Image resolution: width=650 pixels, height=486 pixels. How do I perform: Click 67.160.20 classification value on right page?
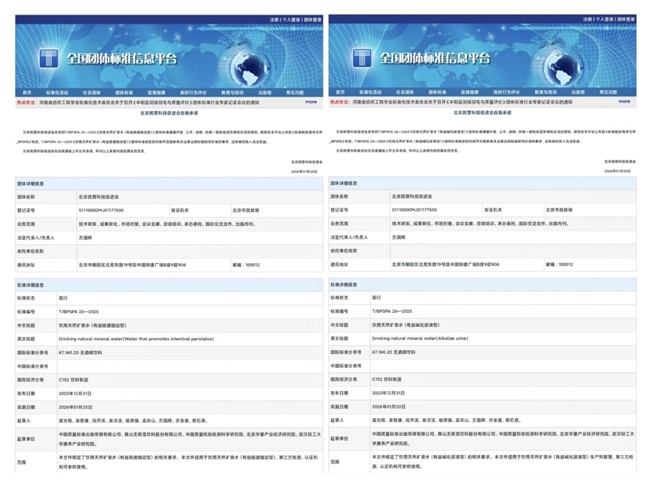coord(394,352)
